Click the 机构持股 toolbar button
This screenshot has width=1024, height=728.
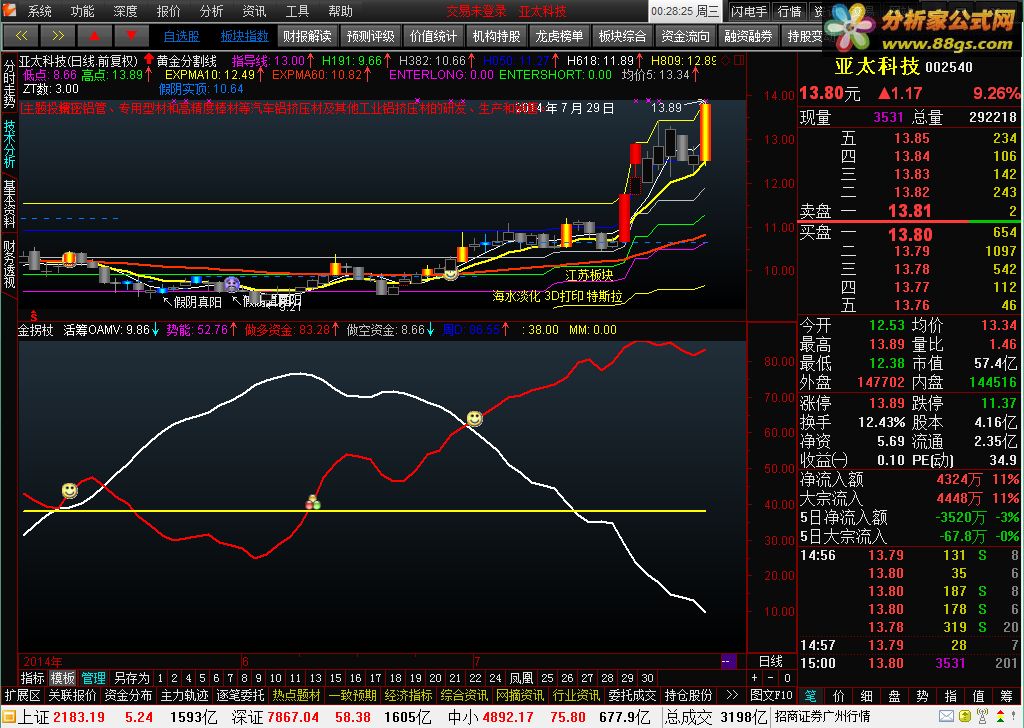[x=496, y=36]
